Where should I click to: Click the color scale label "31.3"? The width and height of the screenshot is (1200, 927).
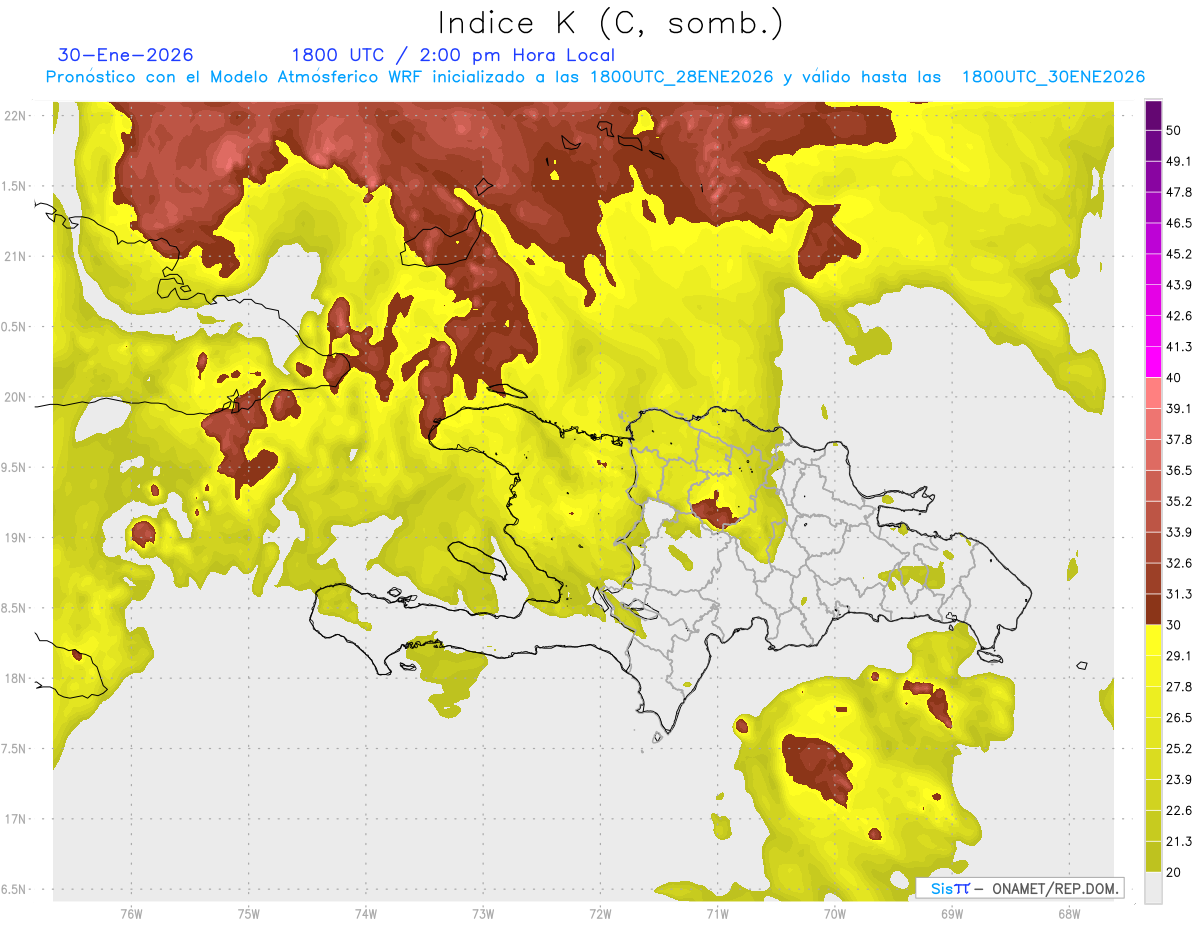1179,594
